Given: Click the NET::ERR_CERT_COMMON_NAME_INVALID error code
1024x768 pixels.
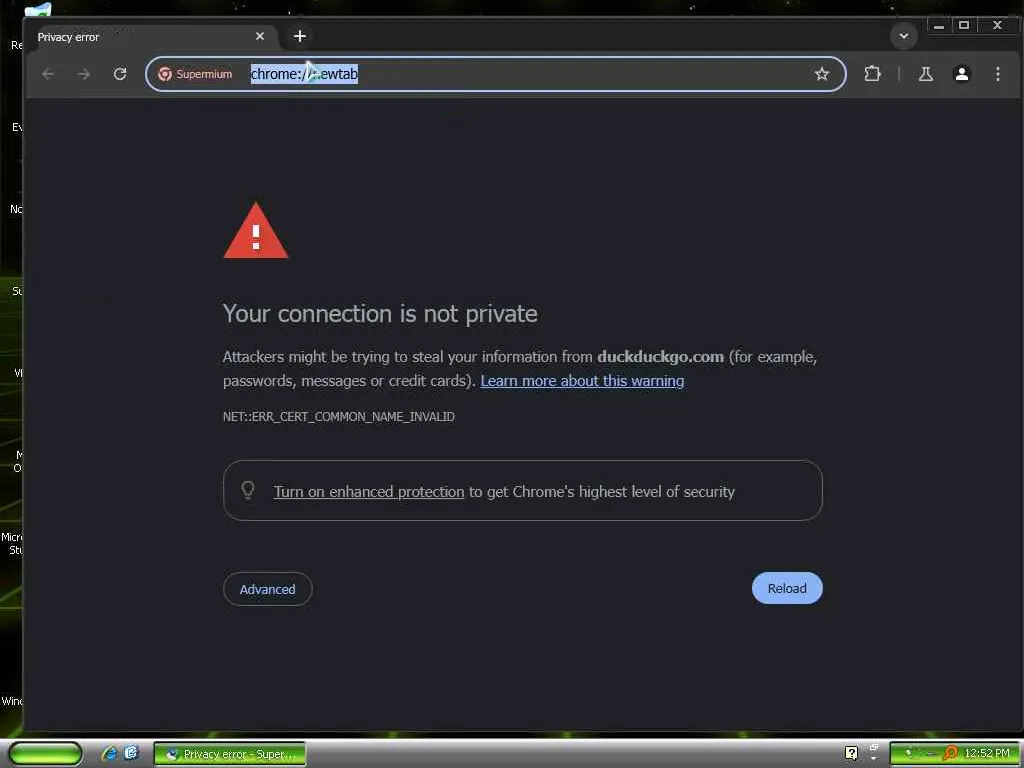Looking at the screenshot, I should click(x=339, y=417).
